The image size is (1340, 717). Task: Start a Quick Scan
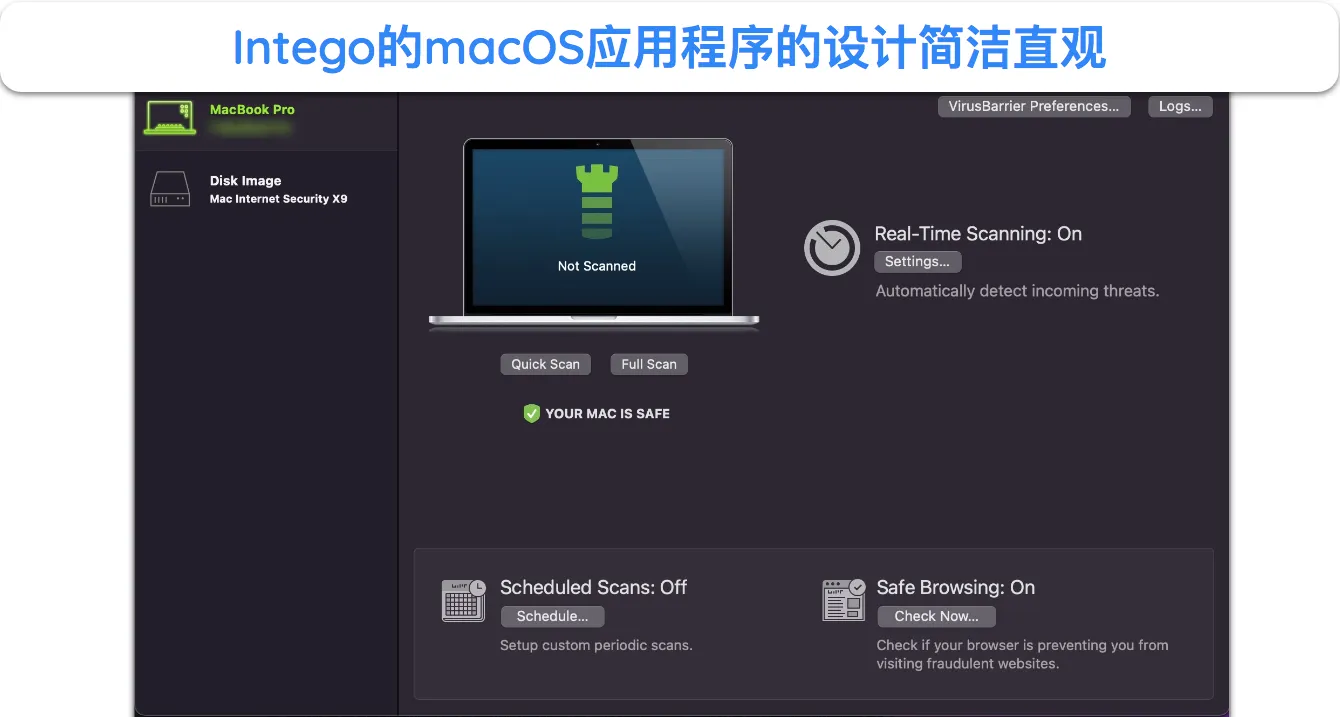click(545, 364)
